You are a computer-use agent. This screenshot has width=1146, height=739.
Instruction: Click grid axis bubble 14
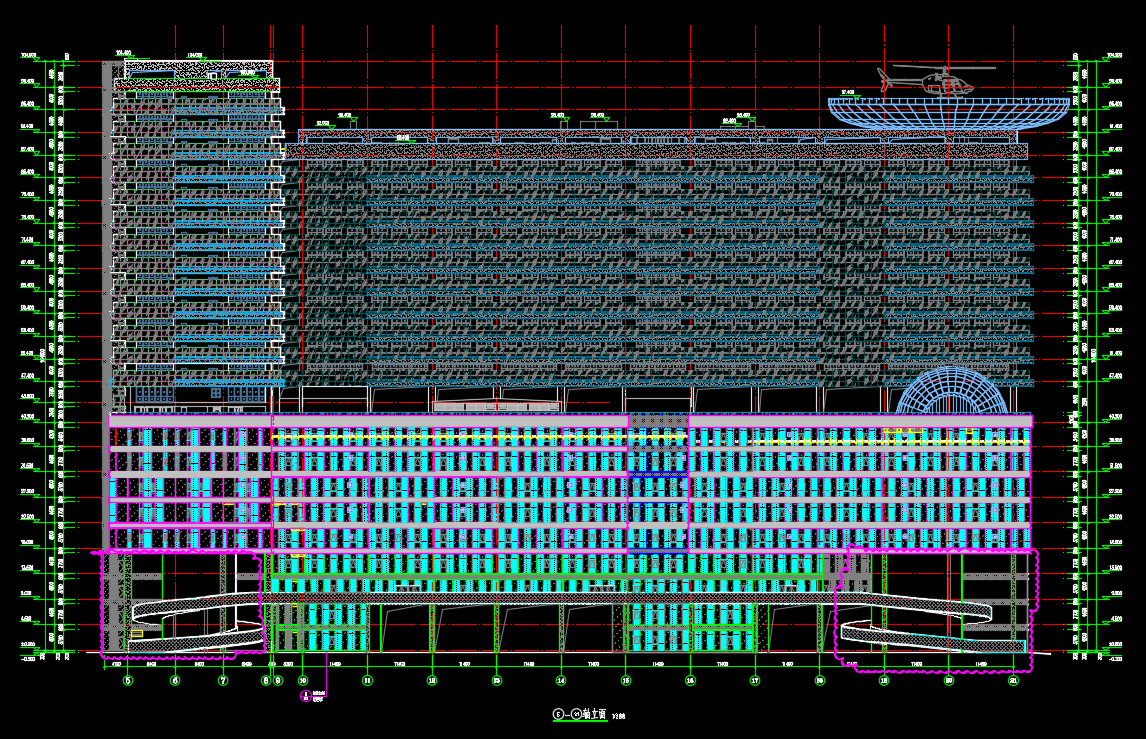point(561,681)
